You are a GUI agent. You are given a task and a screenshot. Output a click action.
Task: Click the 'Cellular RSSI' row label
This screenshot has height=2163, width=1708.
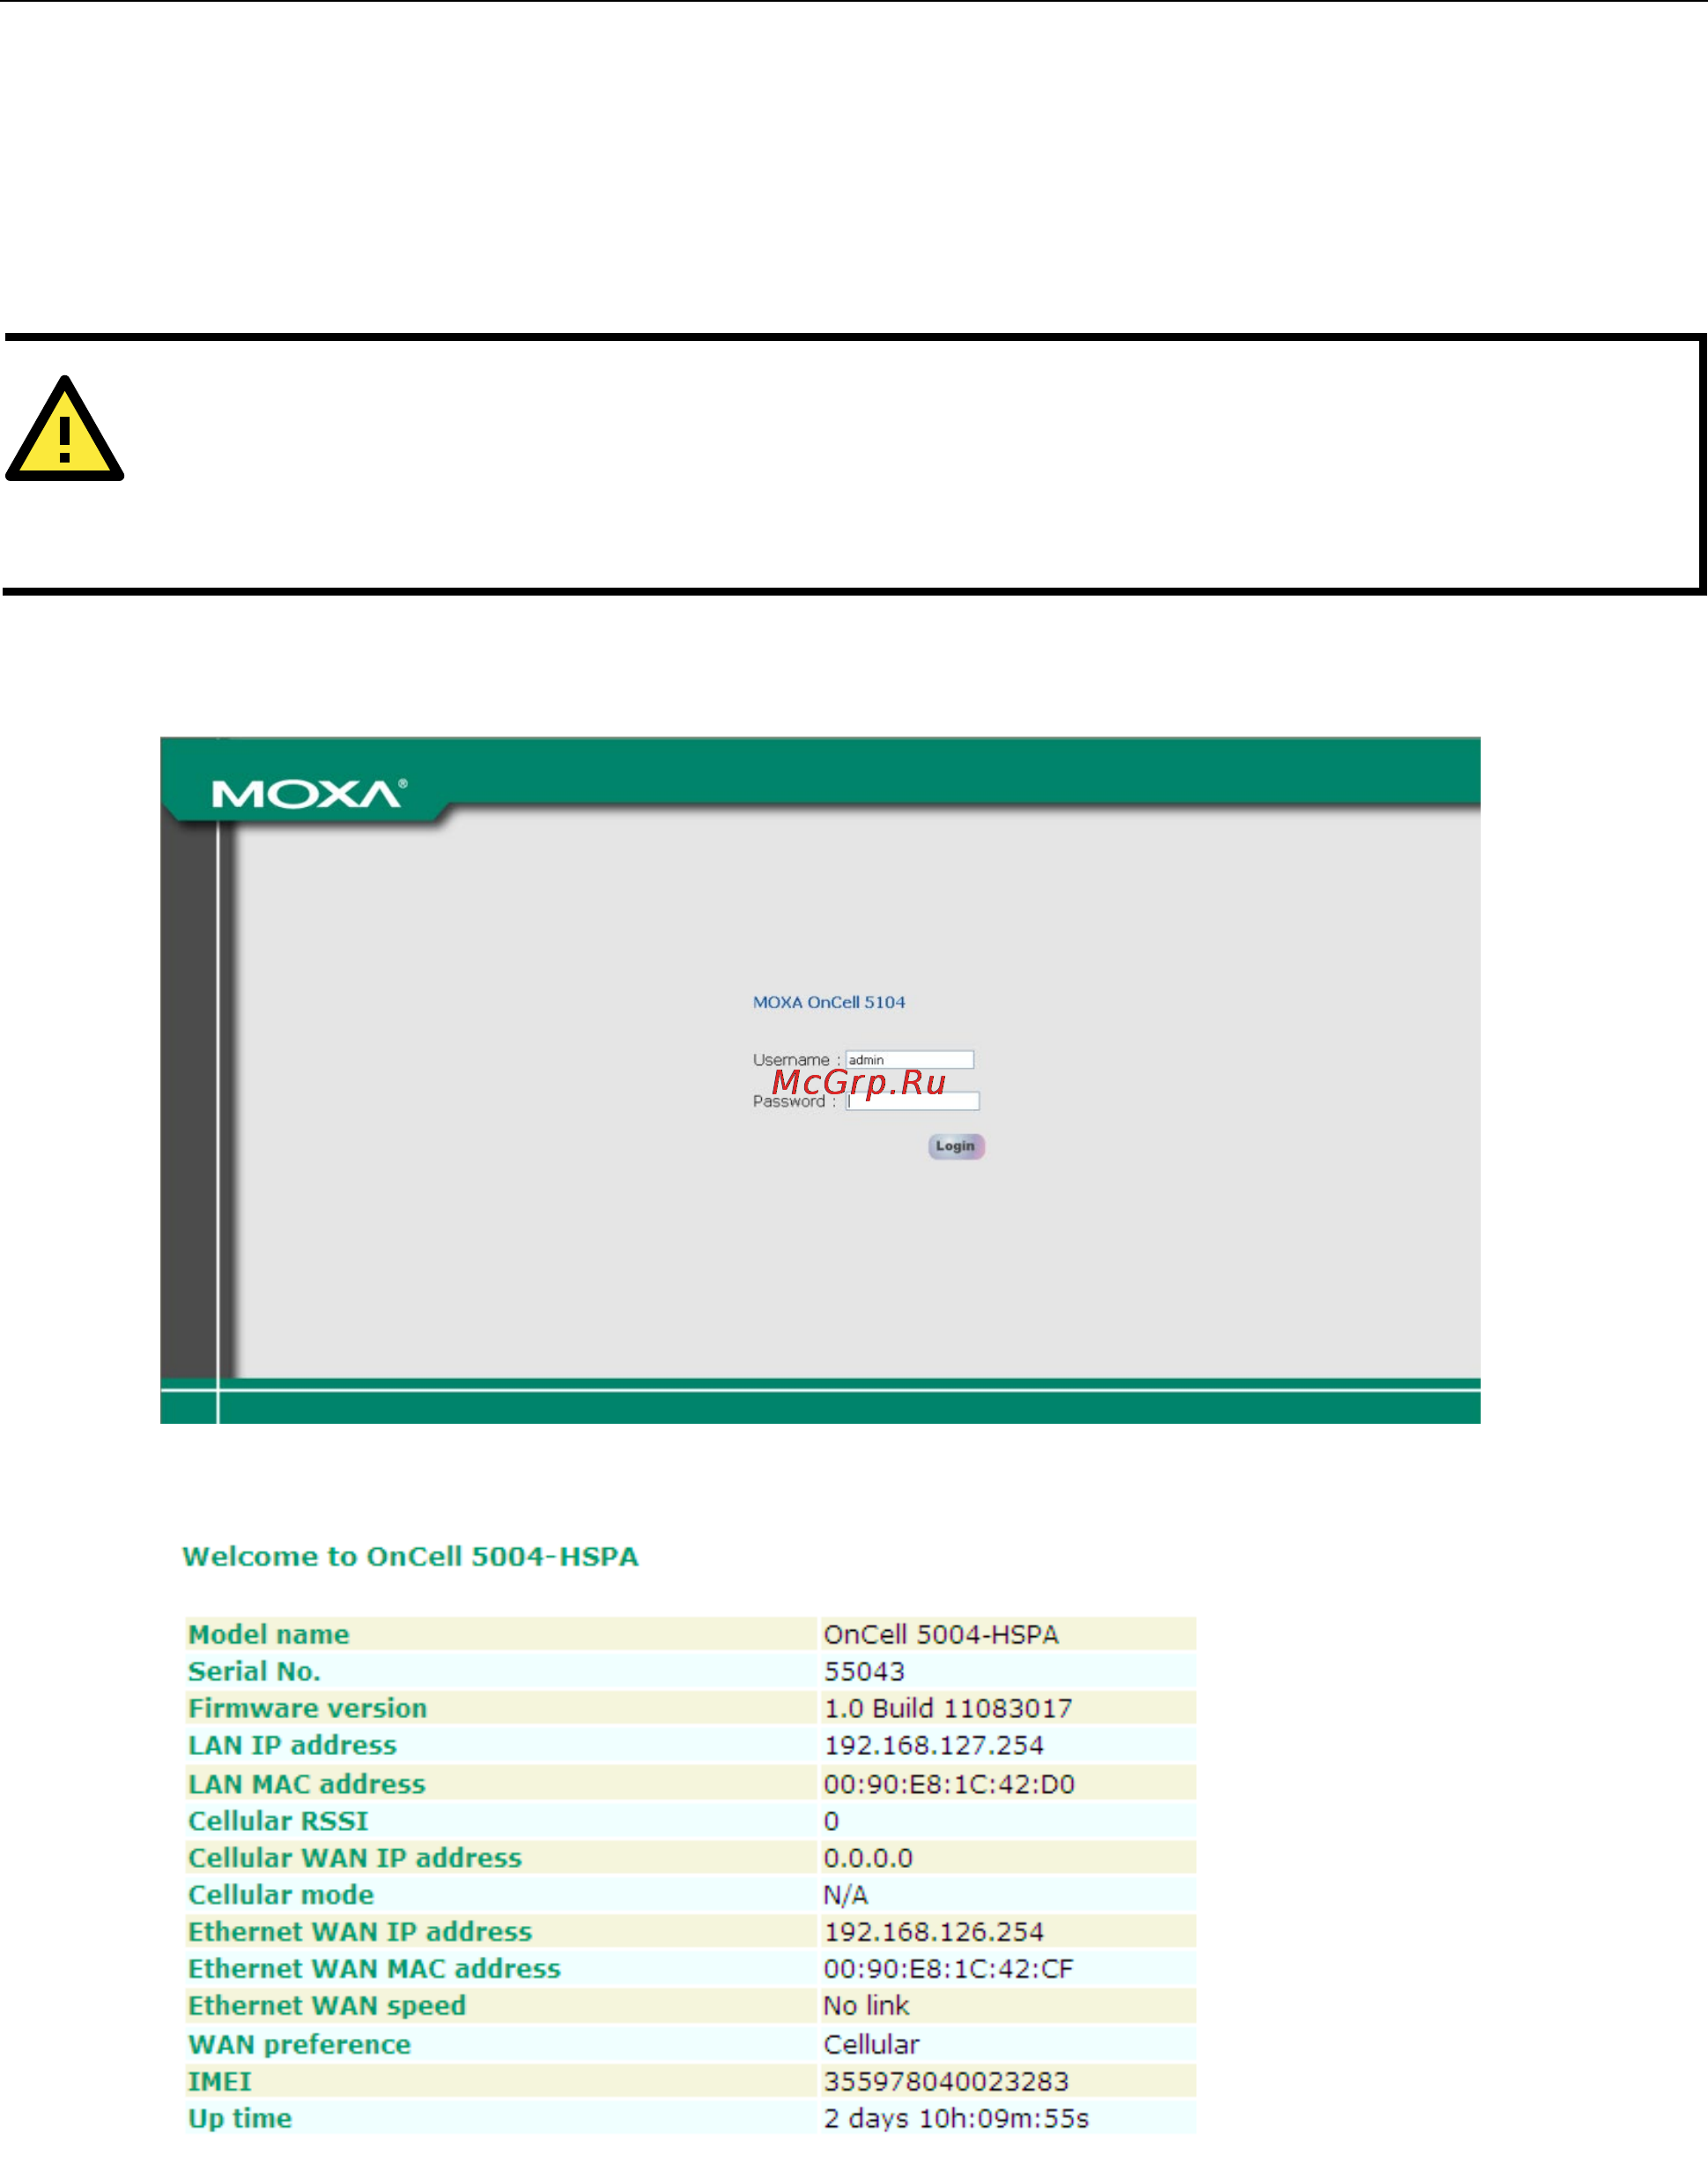(278, 1821)
